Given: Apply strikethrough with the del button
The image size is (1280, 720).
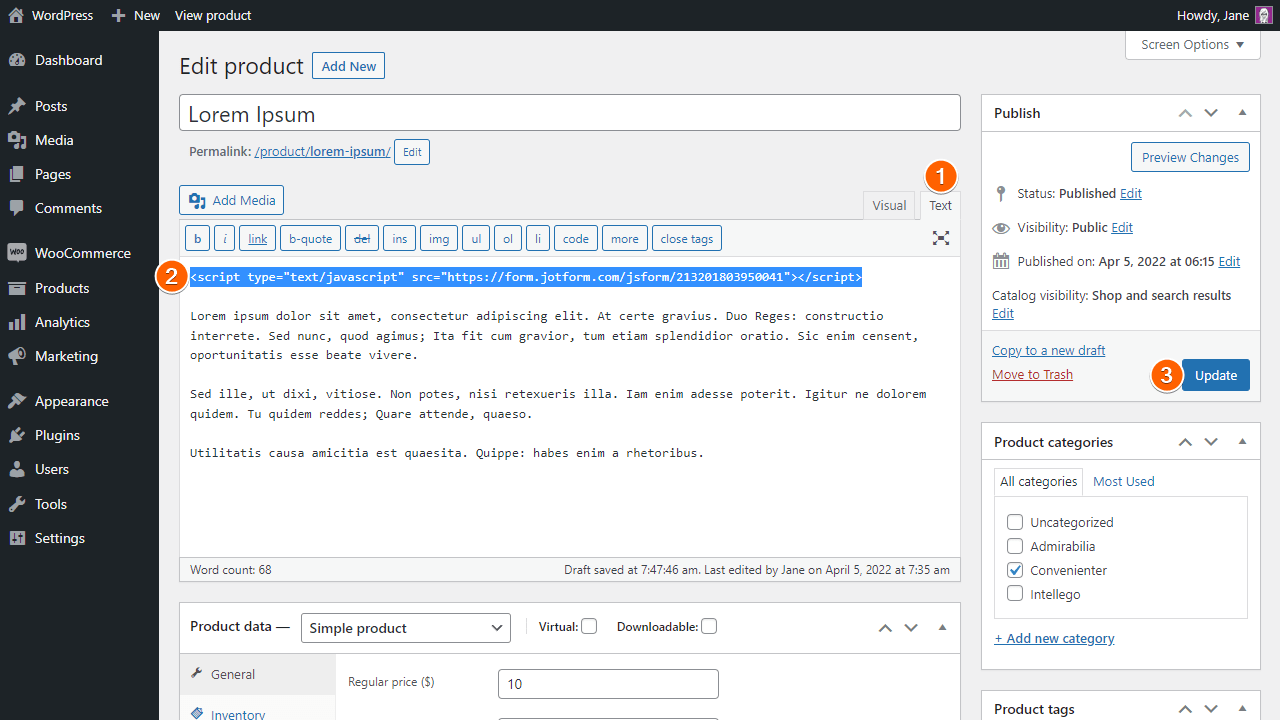Looking at the screenshot, I should [361, 238].
